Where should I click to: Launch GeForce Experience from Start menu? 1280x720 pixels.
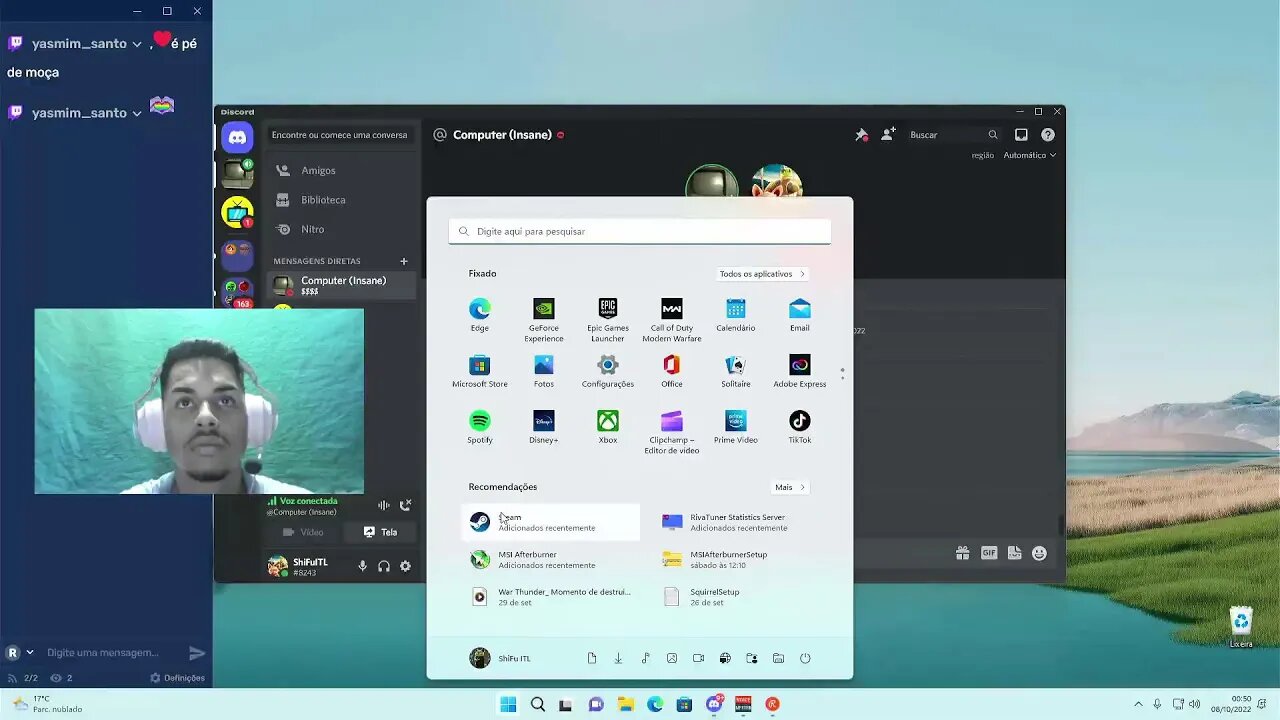544,320
